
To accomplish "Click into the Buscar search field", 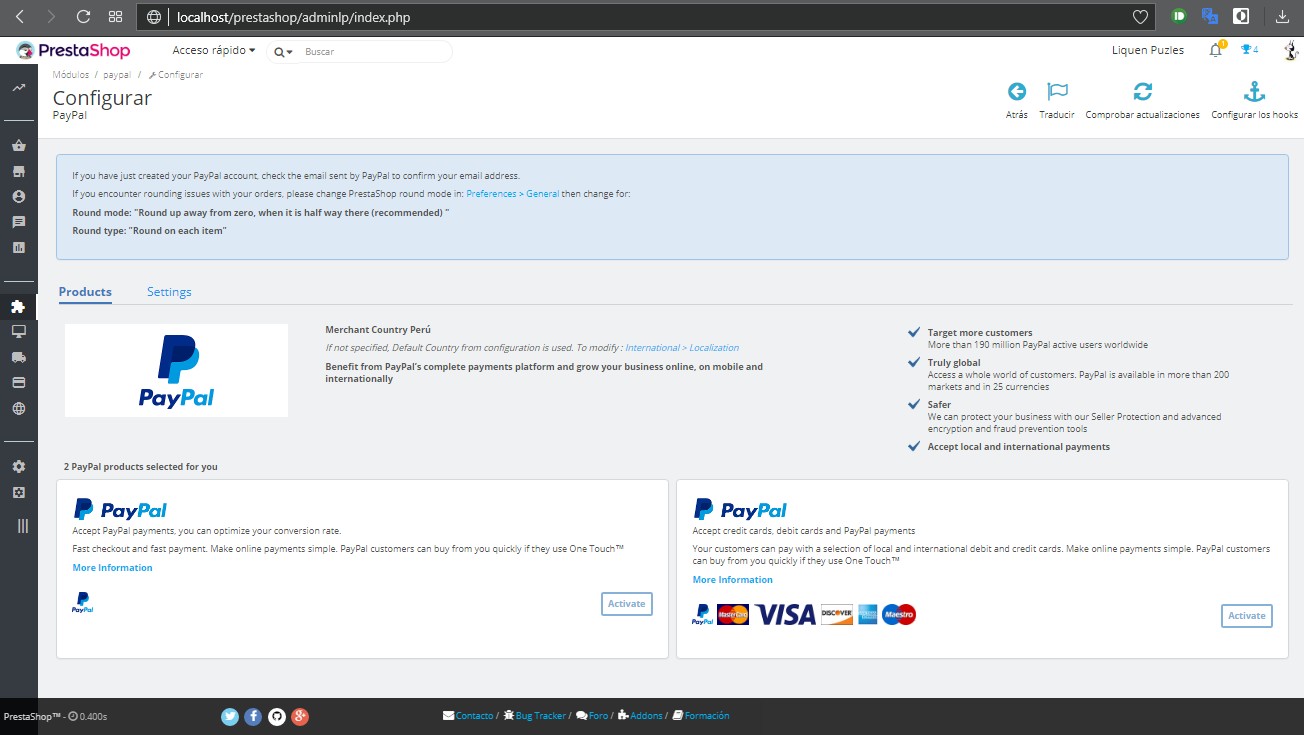I will tap(375, 51).
